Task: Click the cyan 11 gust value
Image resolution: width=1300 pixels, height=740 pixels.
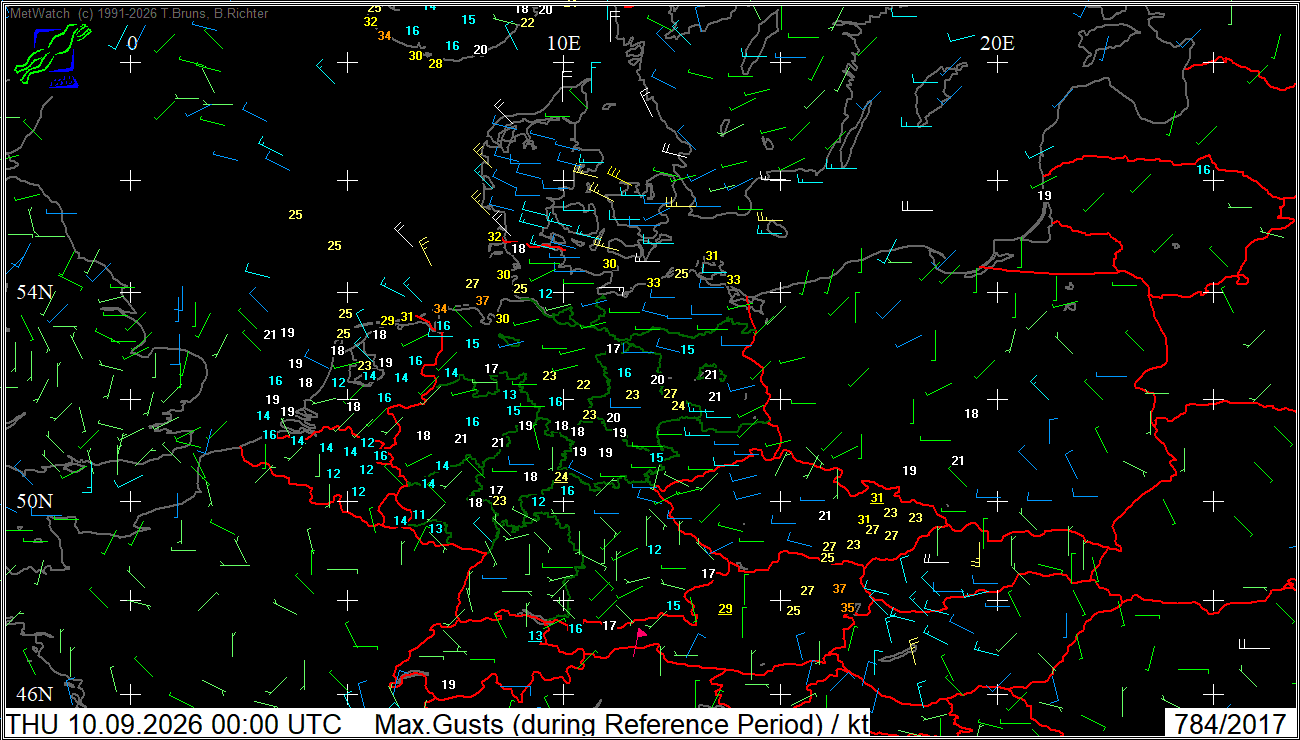Action: (x=419, y=515)
